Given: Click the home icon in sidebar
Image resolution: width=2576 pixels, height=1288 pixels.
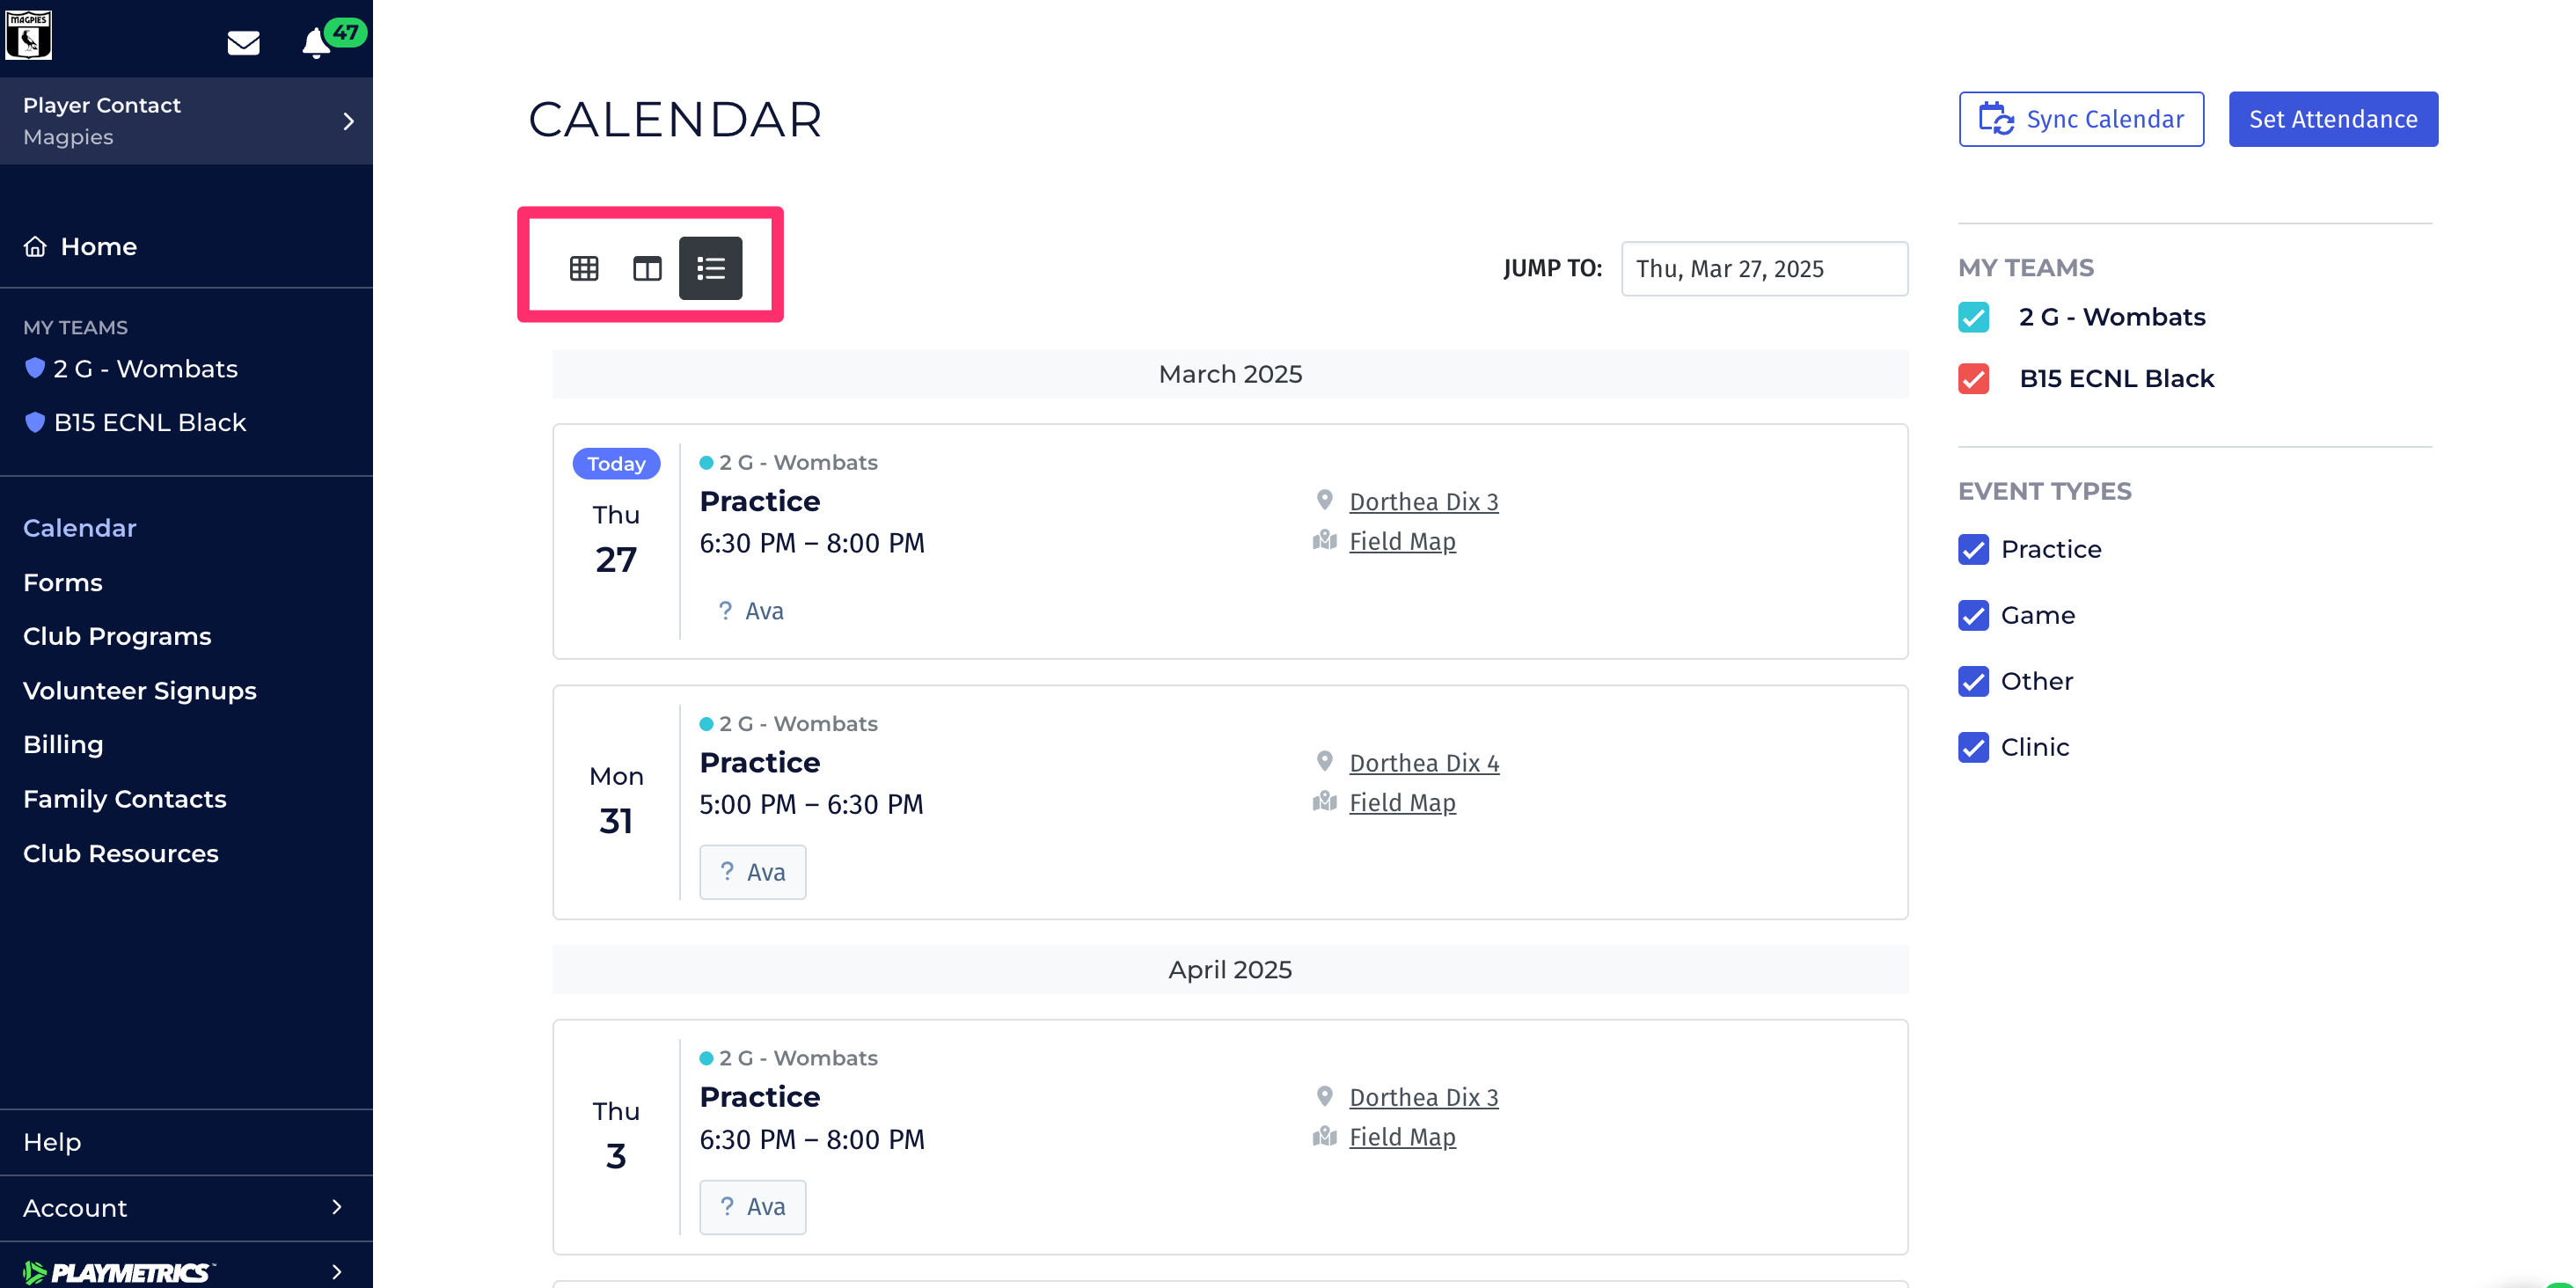Looking at the screenshot, I should [35, 246].
